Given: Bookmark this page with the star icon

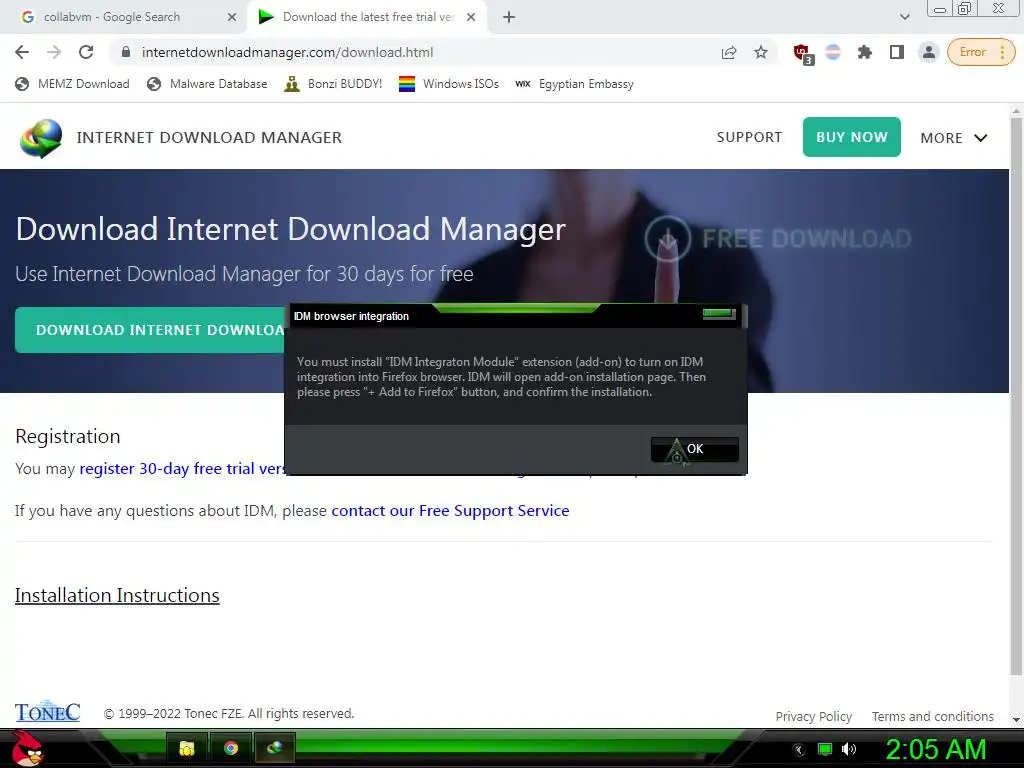Looking at the screenshot, I should tap(761, 52).
